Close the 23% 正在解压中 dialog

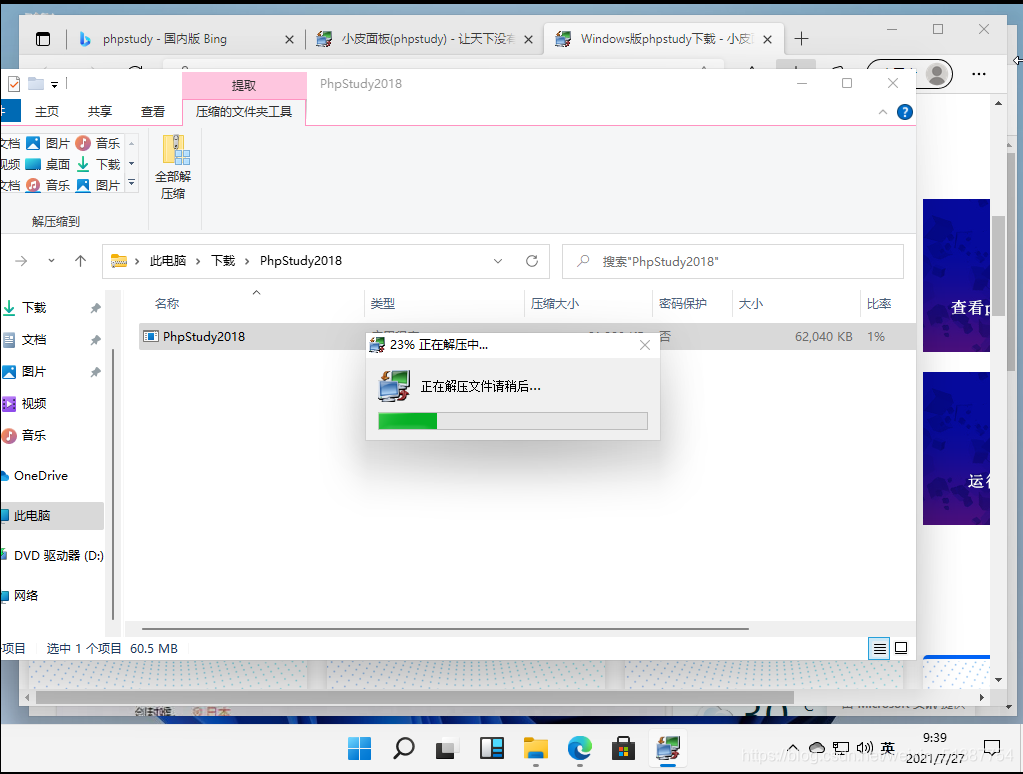645,345
